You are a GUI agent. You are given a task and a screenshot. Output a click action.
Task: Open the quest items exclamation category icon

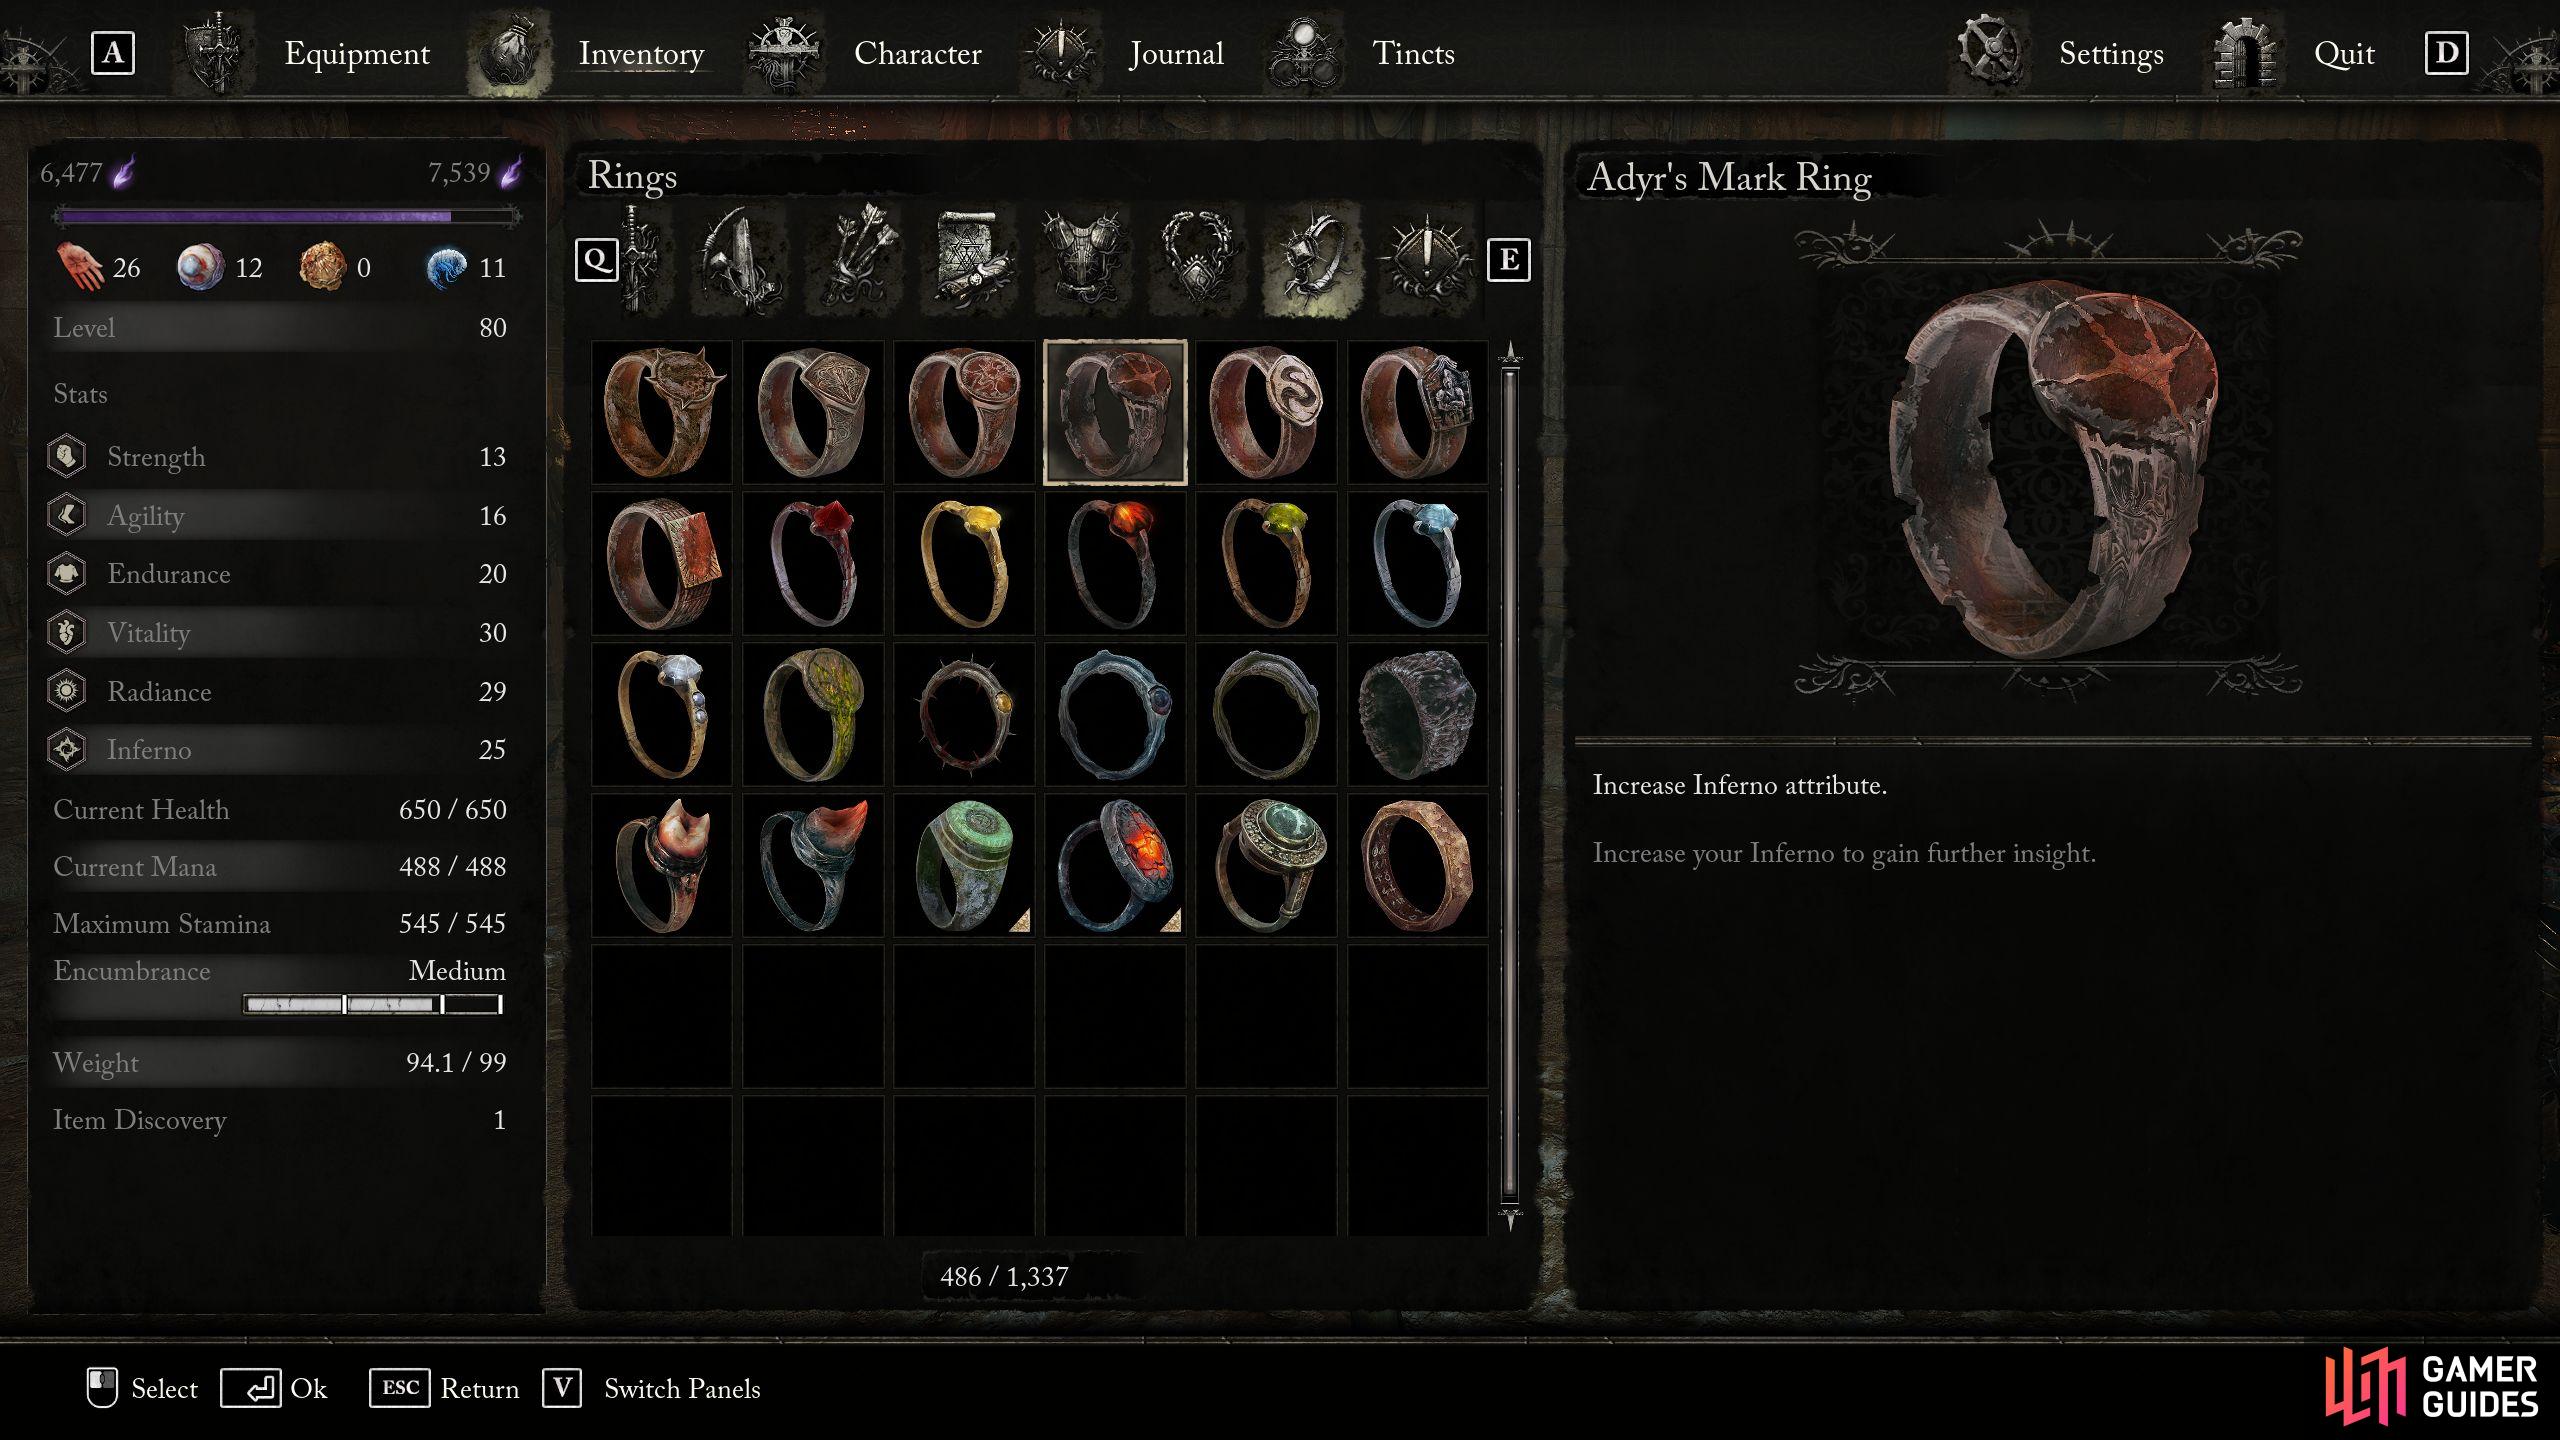(1425, 260)
